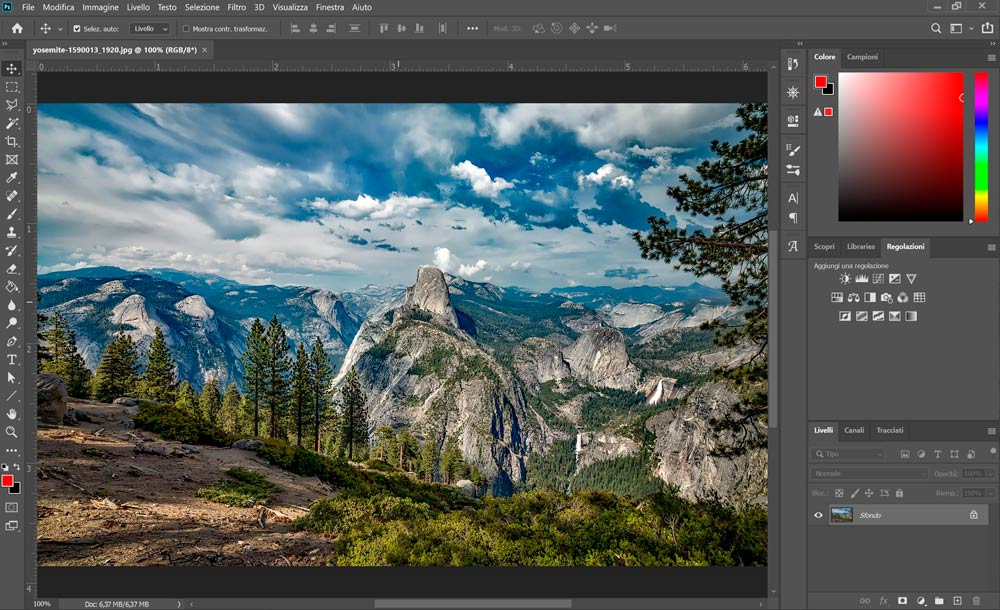The image size is (1000, 610).
Task: Create a new layer in Livelli panel
Action: click(957, 601)
